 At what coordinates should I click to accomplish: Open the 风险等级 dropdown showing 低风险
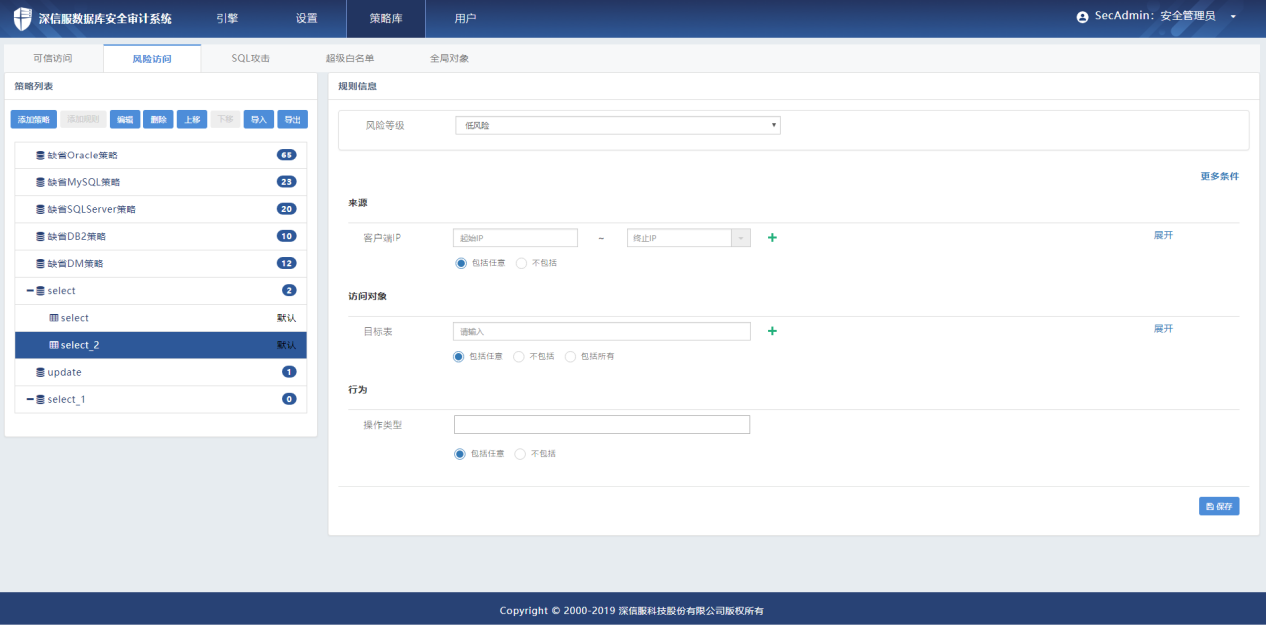pyautogui.click(x=617, y=125)
